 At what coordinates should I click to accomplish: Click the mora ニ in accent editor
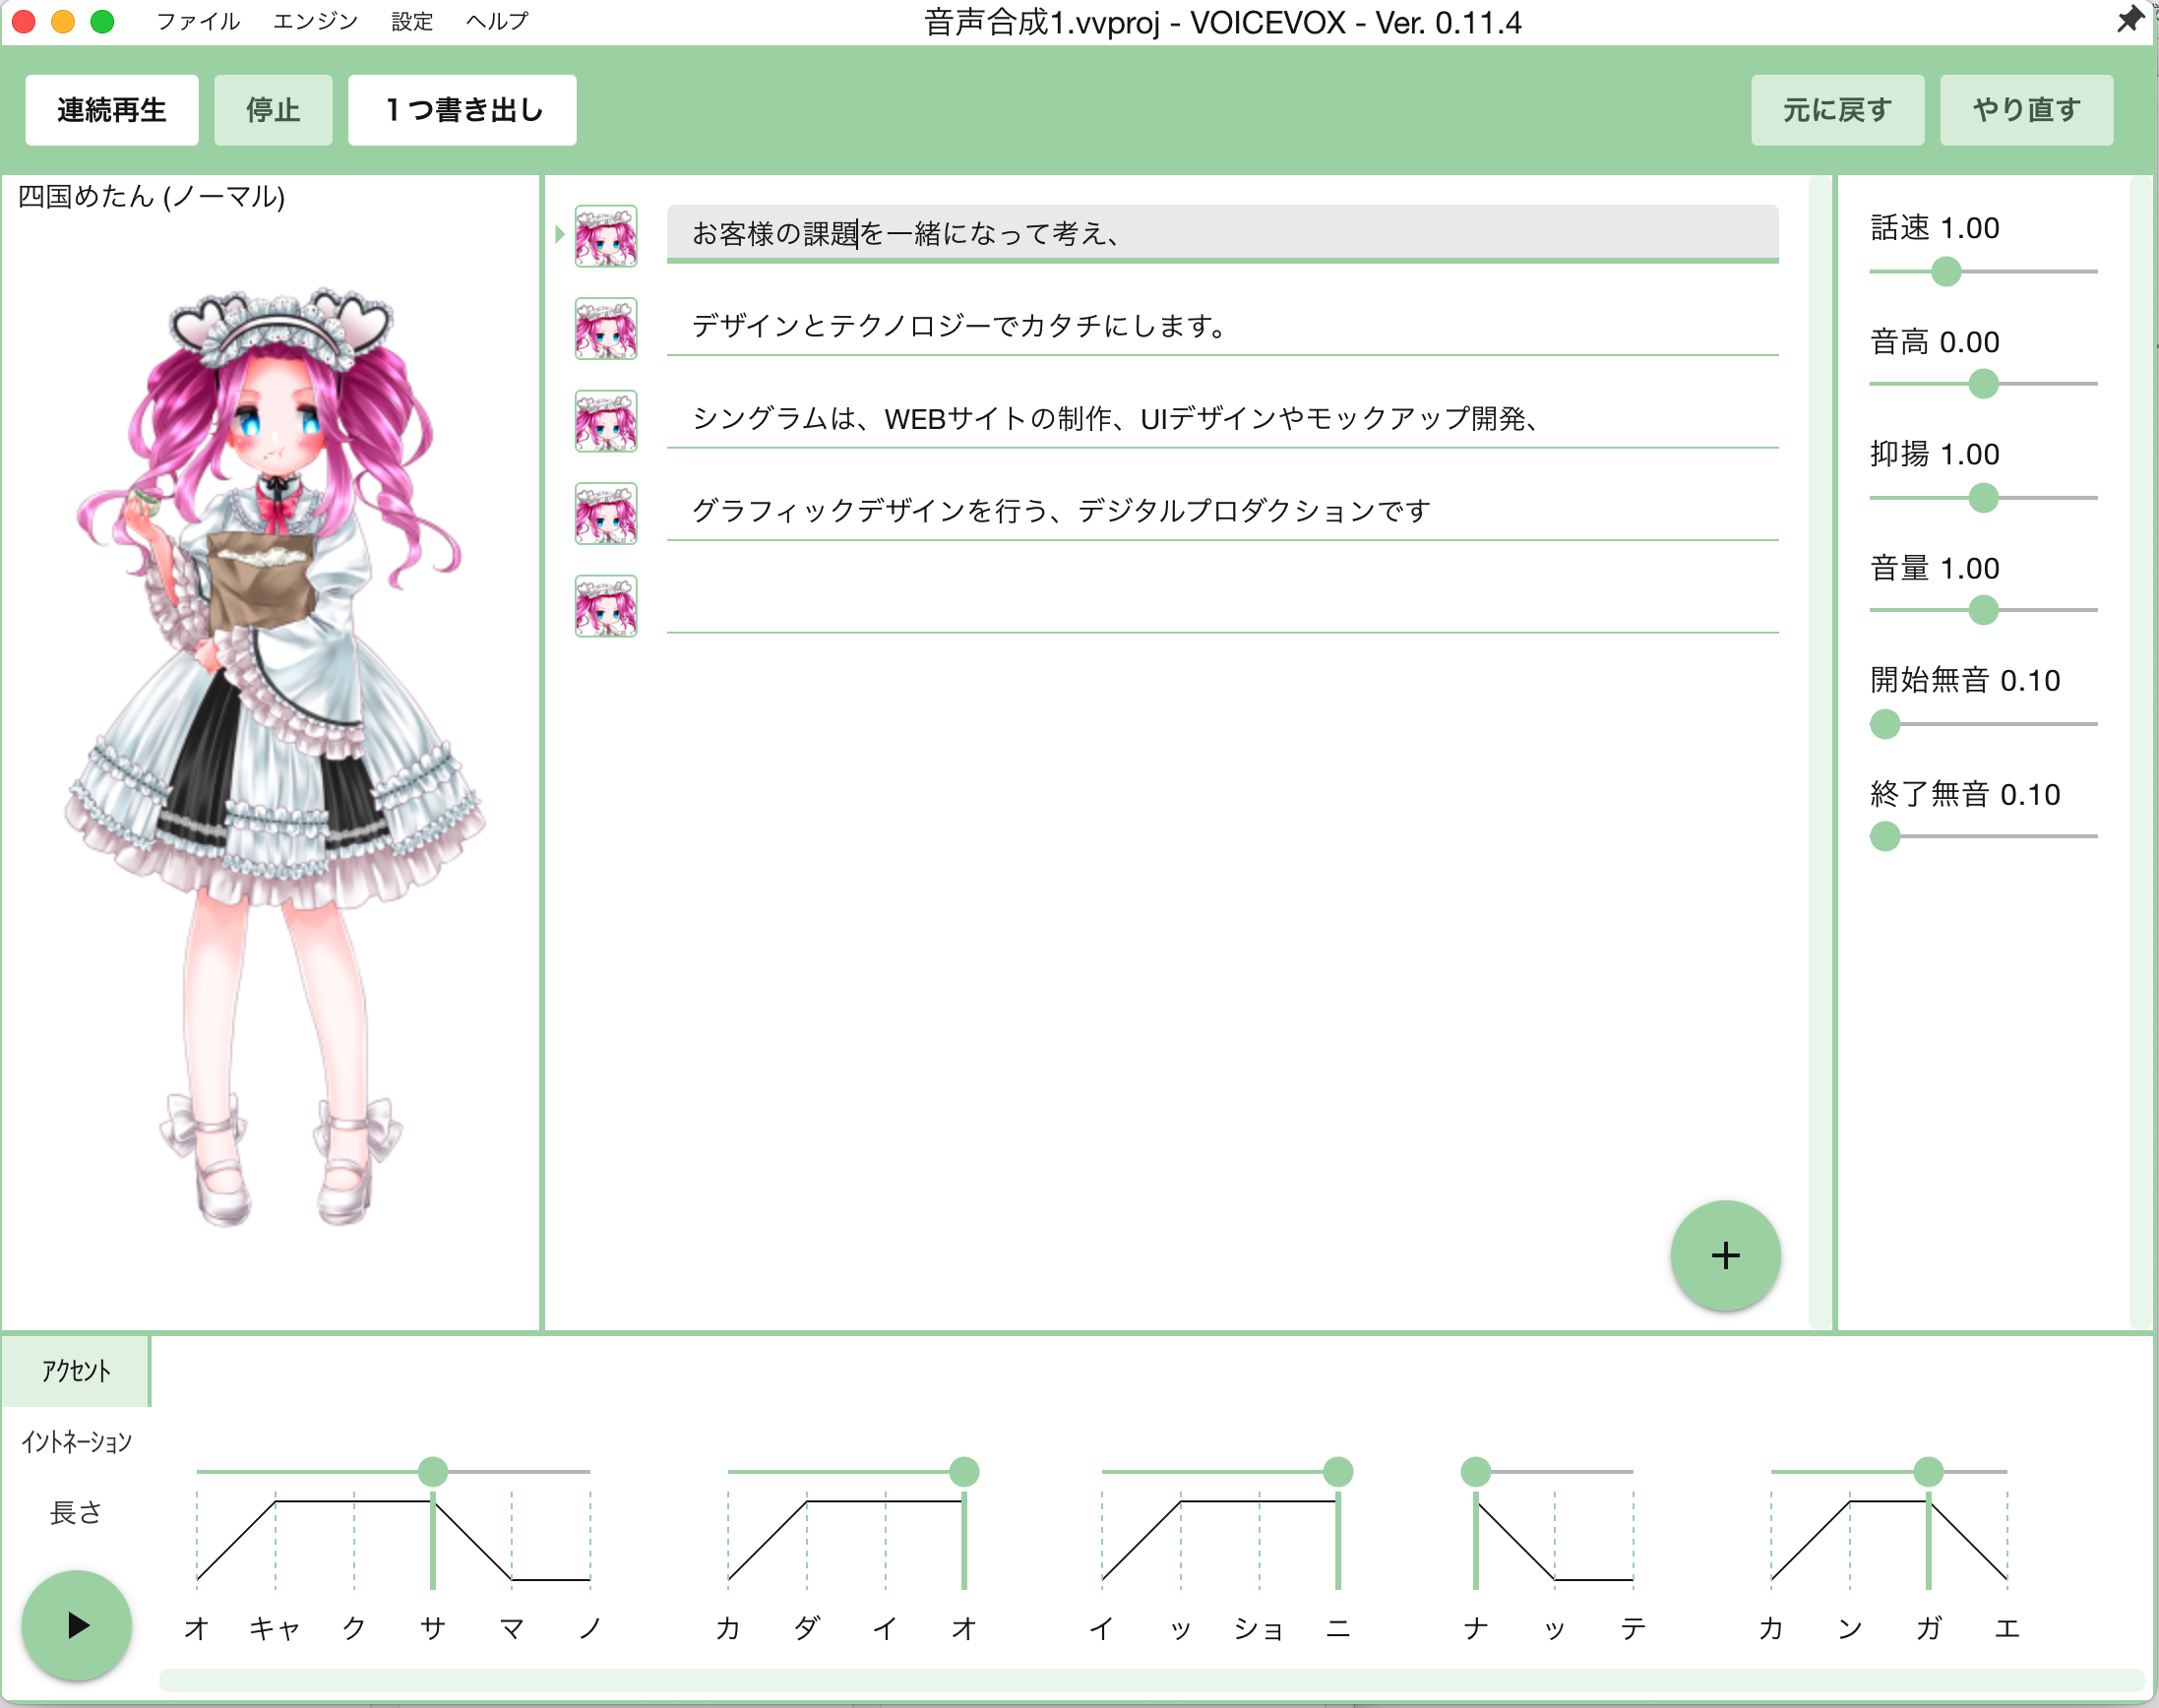pyautogui.click(x=1338, y=1629)
